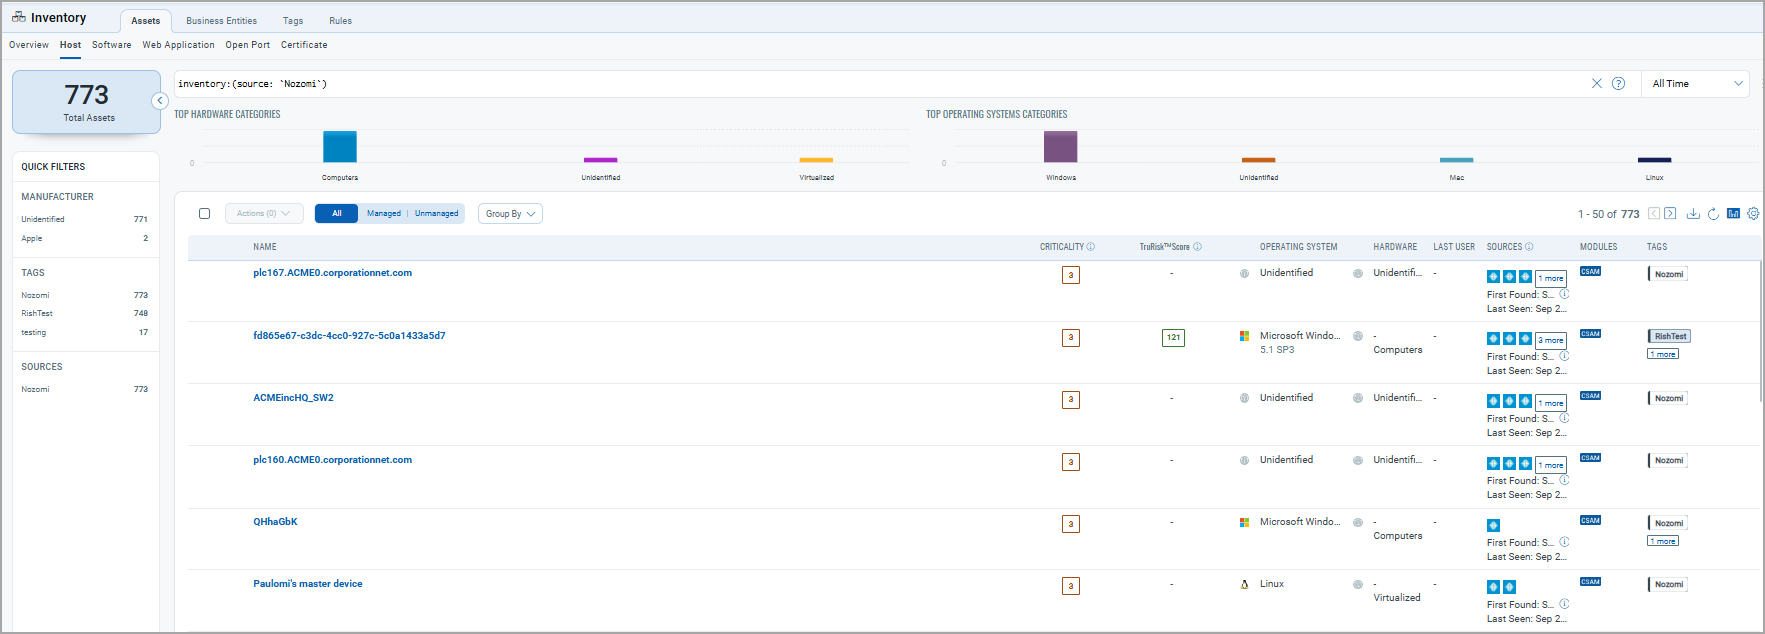Click the info icon beside the Criticality header
The height and width of the screenshot is (634, 1765).
1091,247
